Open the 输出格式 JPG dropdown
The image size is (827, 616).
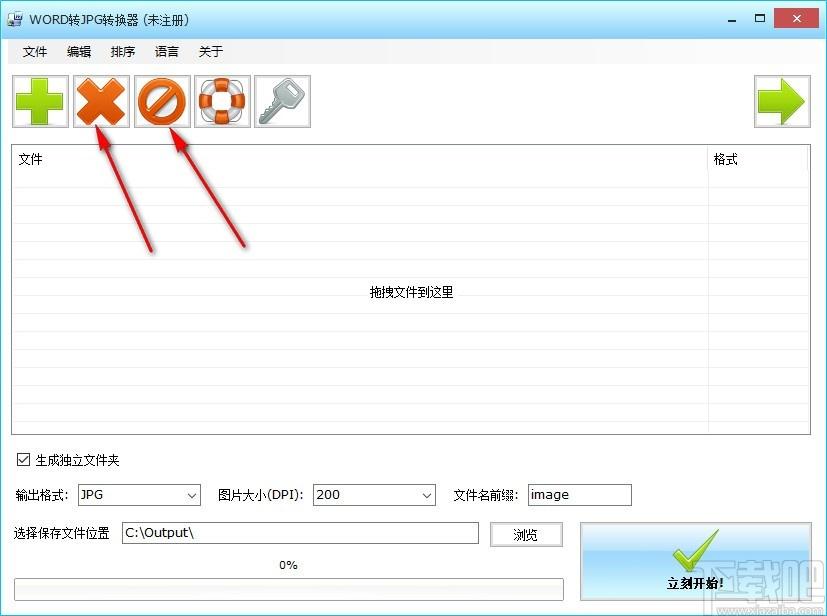click(x=139, y=495)
